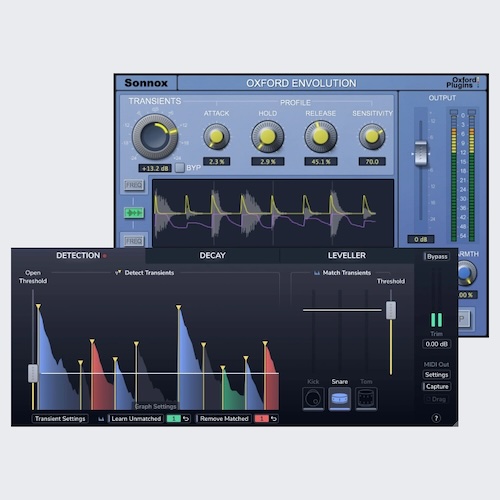Select the Tom drum icon
This screenshot has width=500, height=500.
coord(366,398)
